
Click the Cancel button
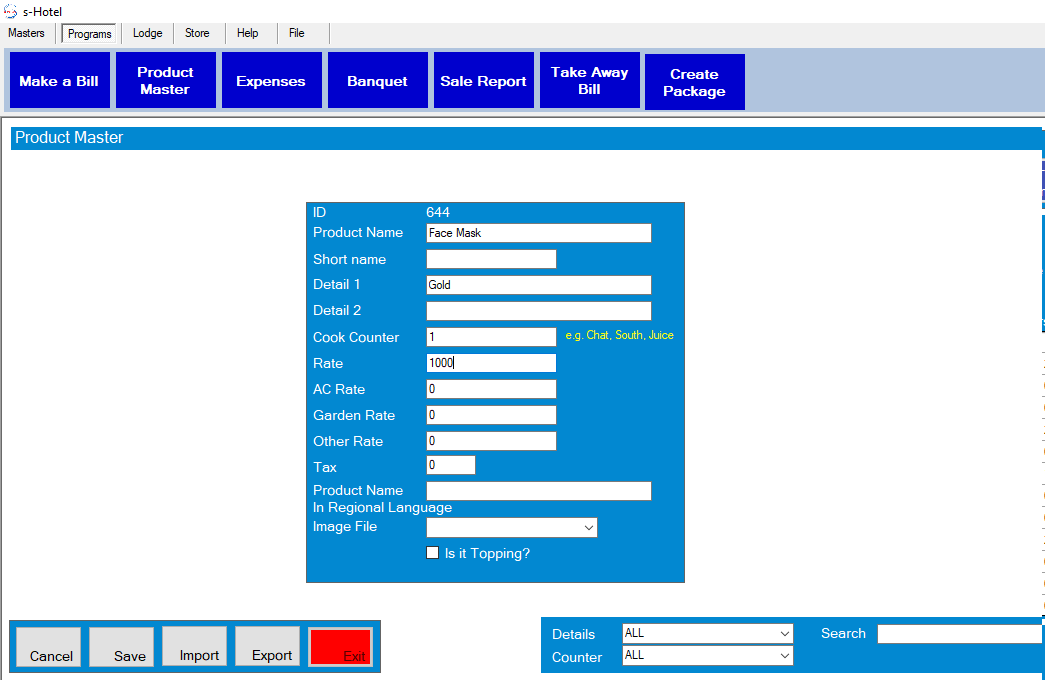pos(50,647)
